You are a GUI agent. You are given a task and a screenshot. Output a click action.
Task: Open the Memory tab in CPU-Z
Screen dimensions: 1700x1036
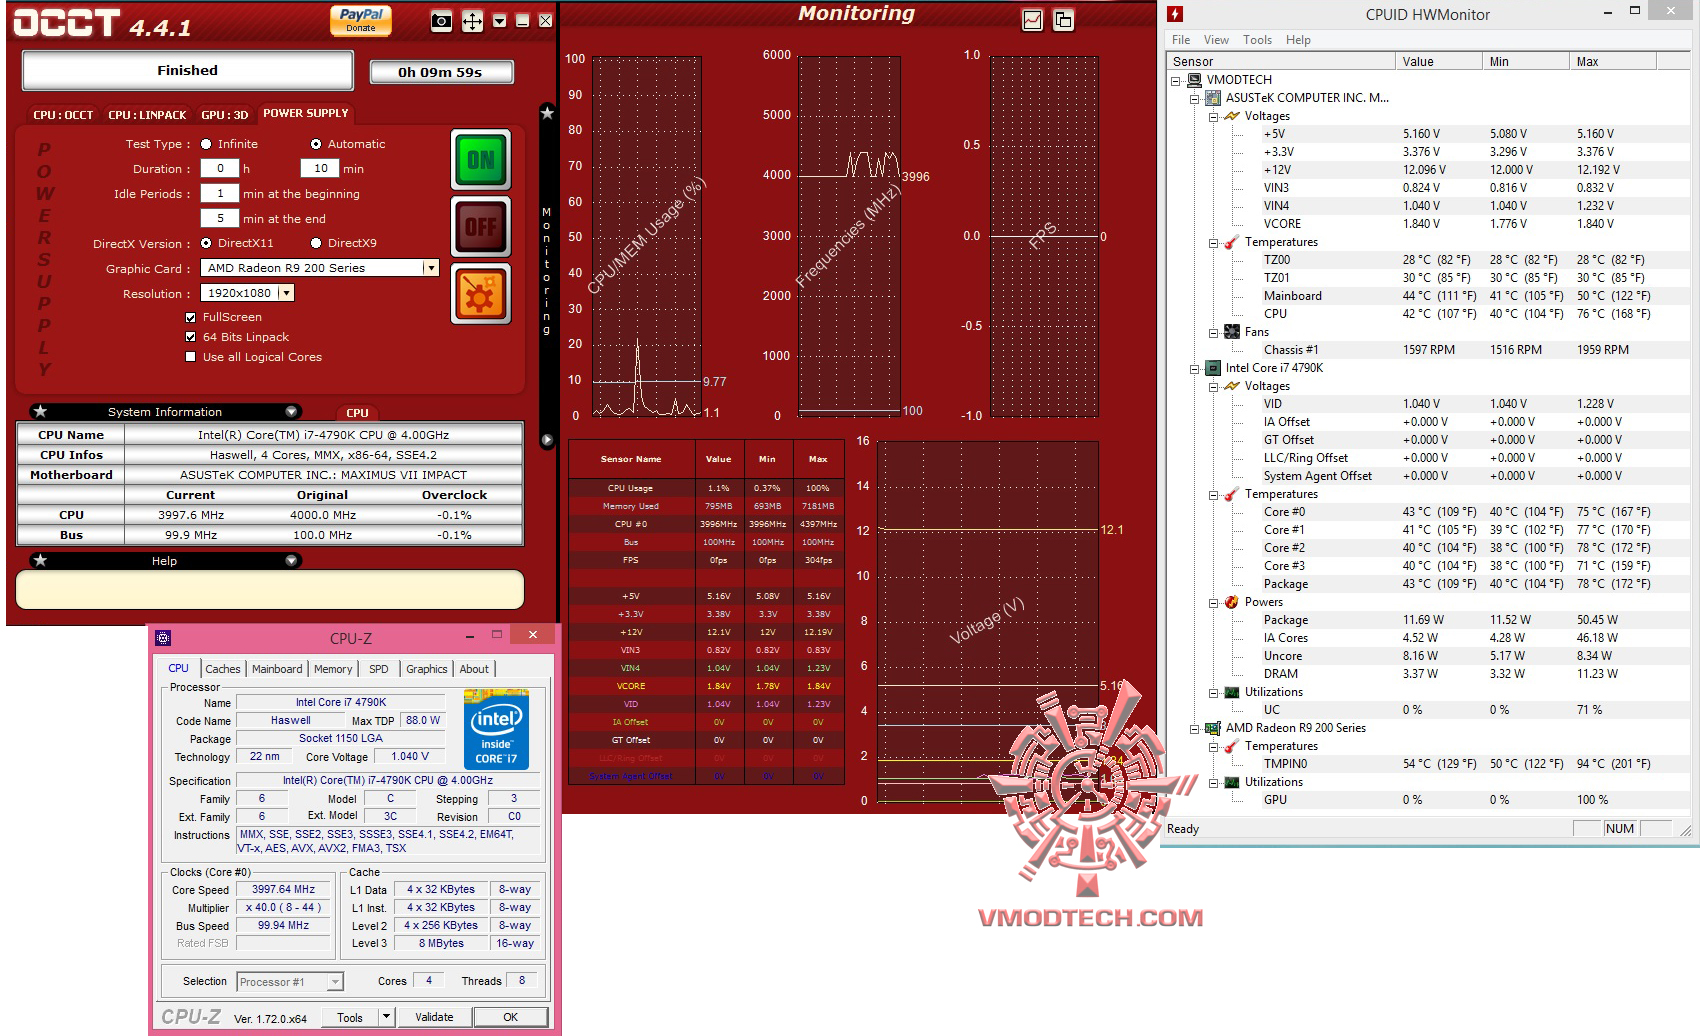(x=333, y=669)
